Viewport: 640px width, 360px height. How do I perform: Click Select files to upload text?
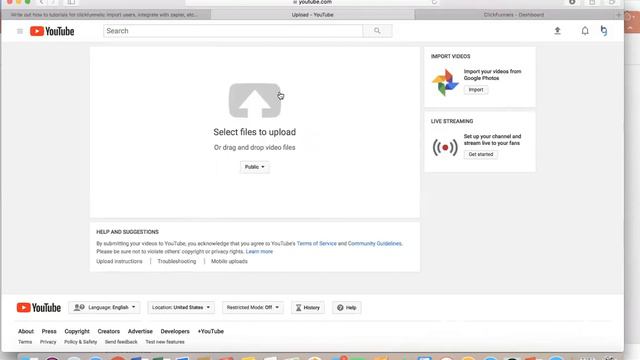[x=255, y=132]
